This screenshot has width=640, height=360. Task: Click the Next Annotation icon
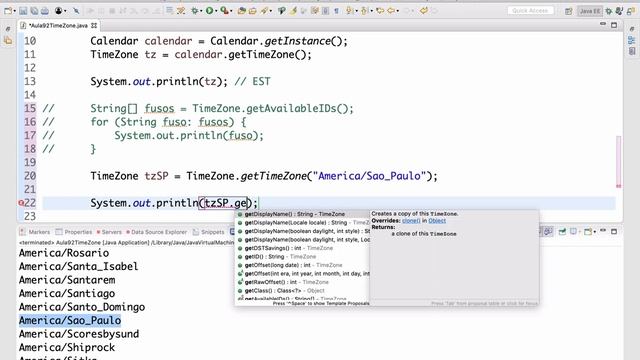click(x=349, y=11)
